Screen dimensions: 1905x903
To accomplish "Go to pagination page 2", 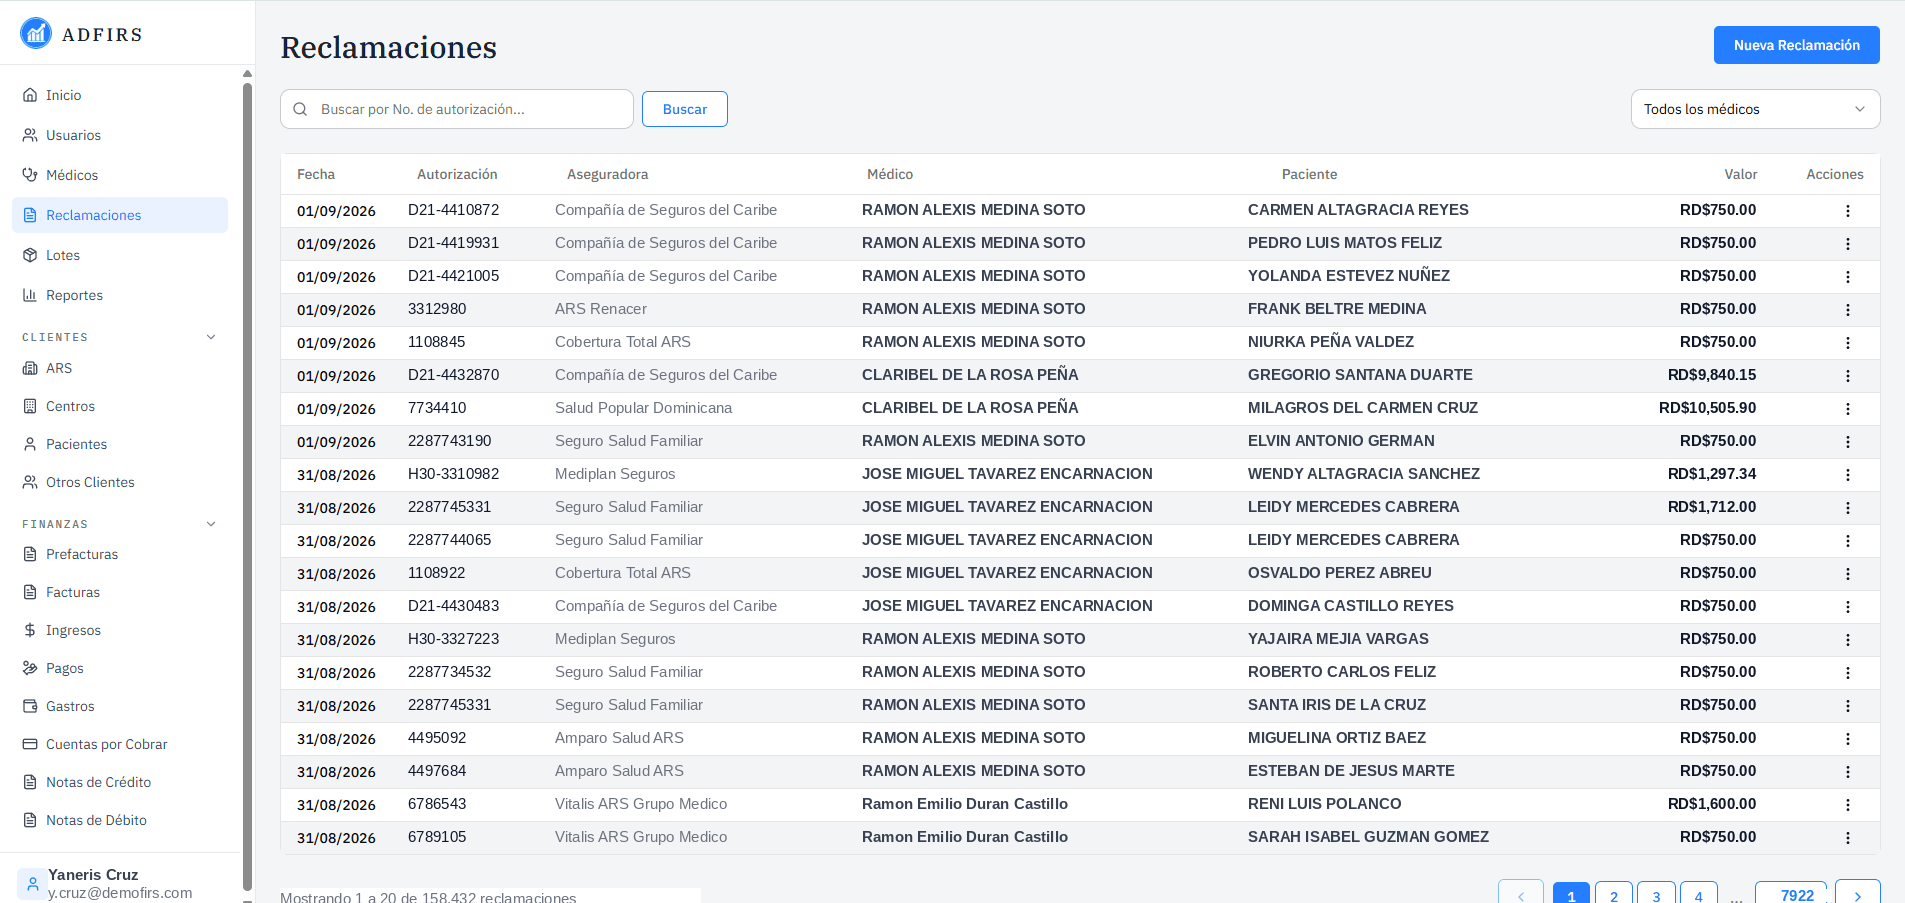I will tap(1613, 894).
